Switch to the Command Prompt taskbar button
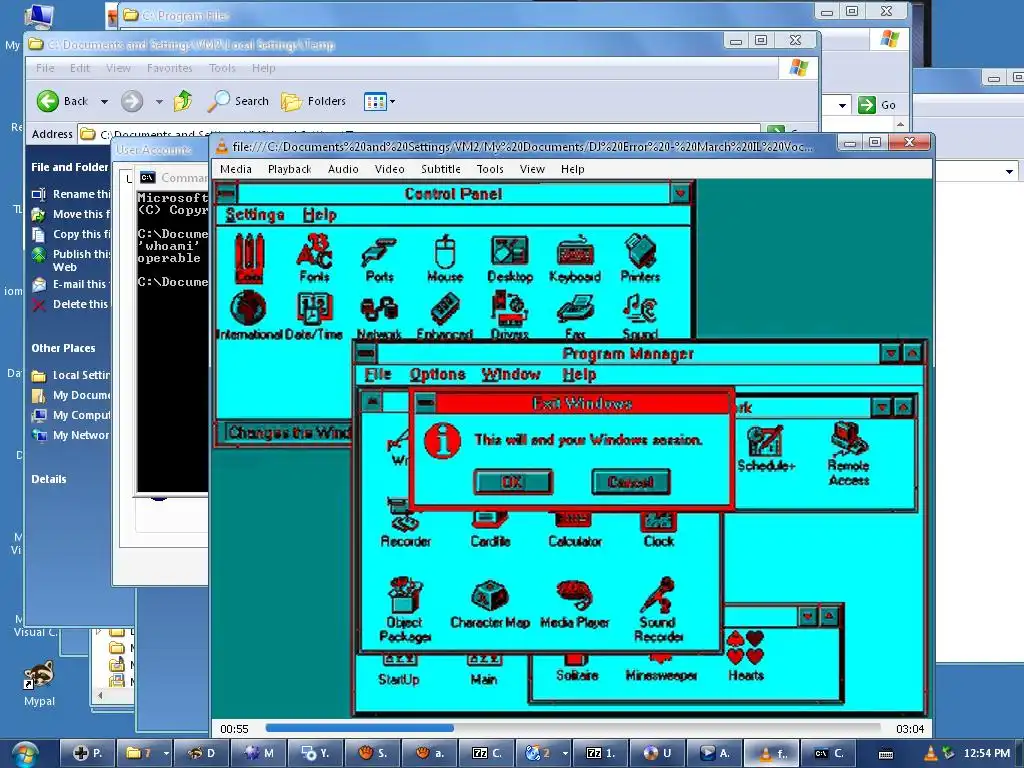1024x768 pixels. point(828,753)
